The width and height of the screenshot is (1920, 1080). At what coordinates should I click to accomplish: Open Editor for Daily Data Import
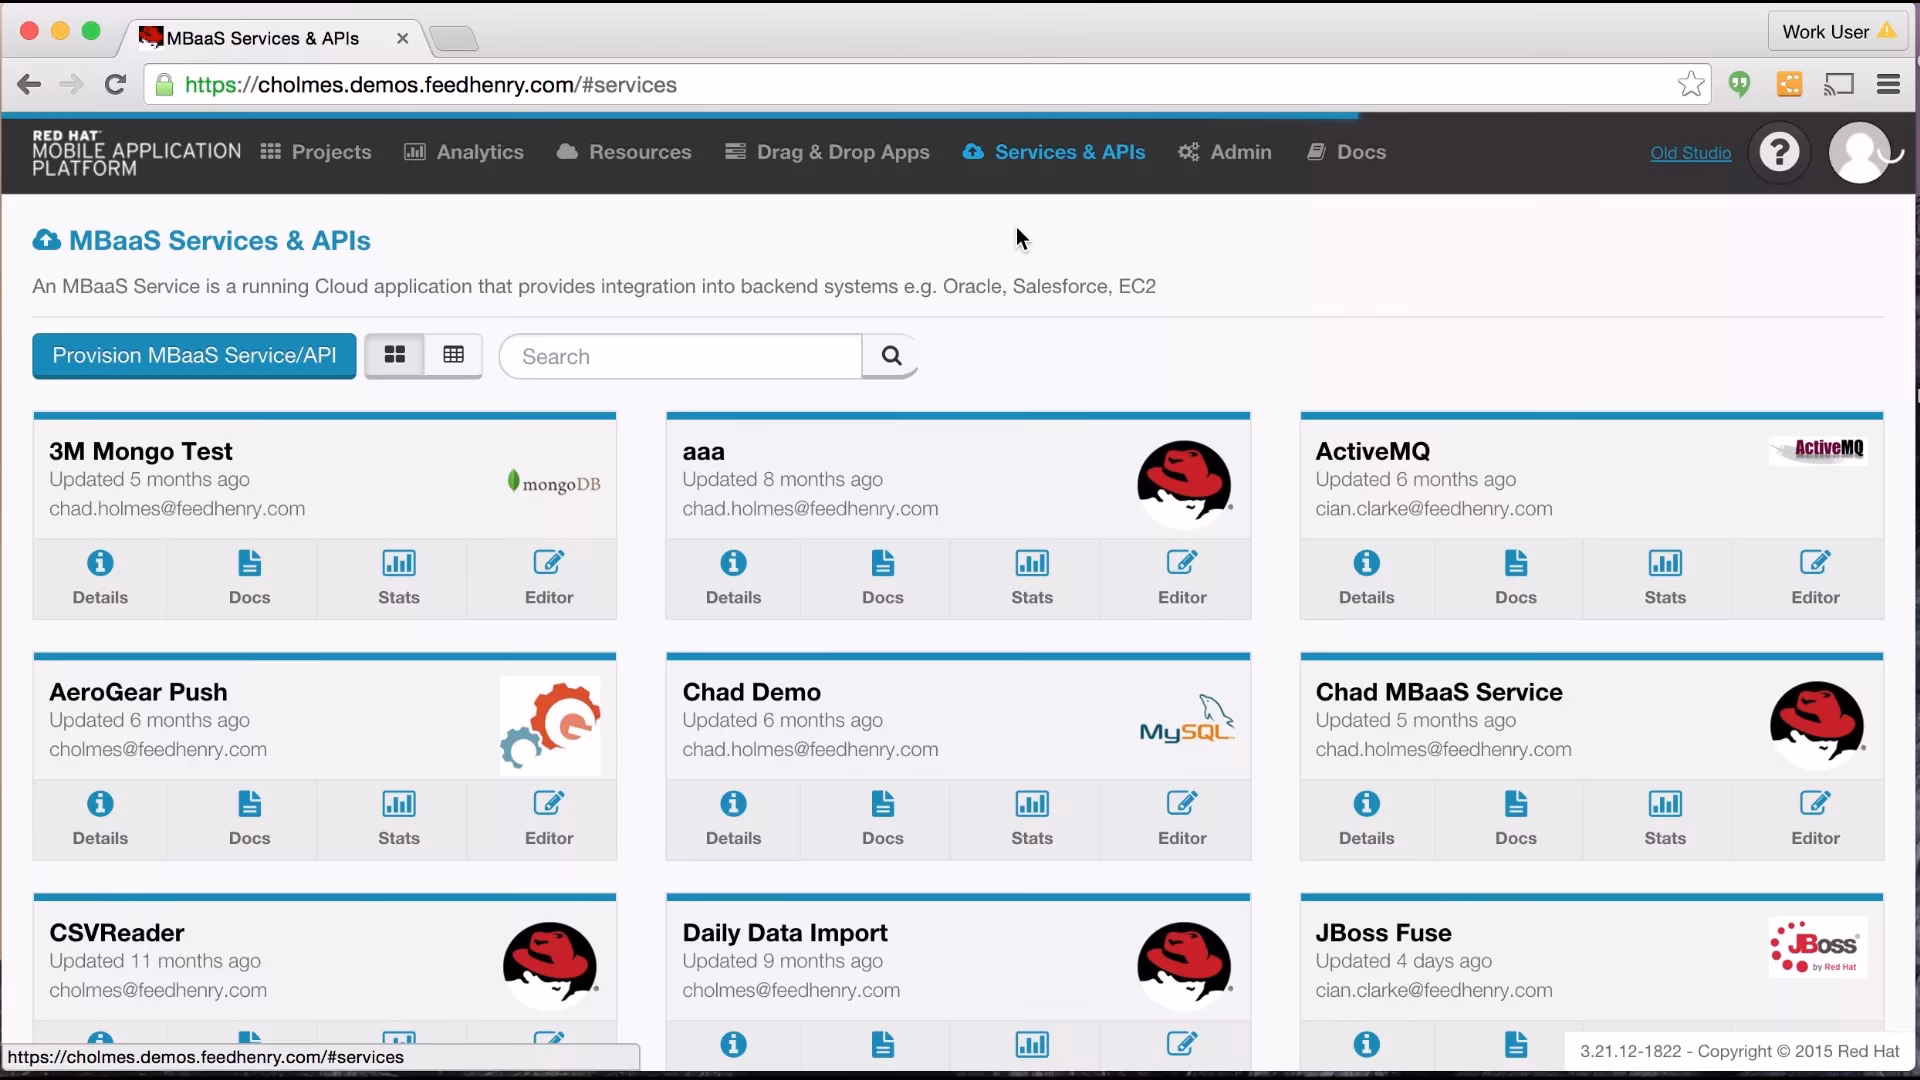1182,1045
